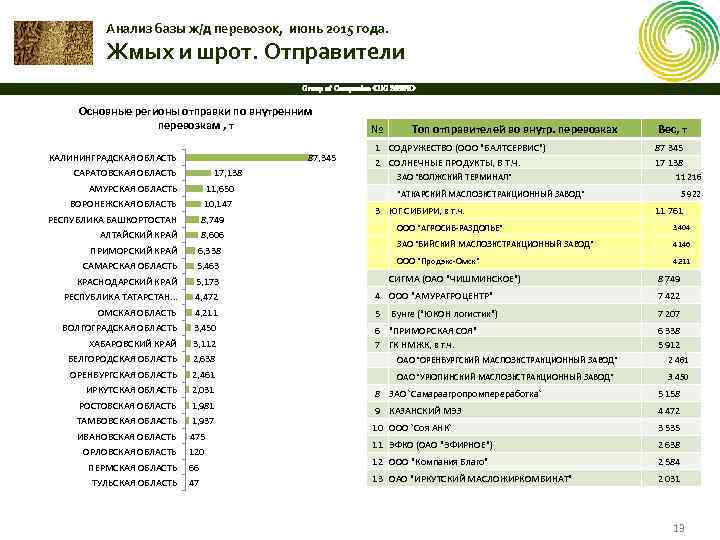720x540 pixels.
Task: Click the '№' column header
Action: click(x=377, y=129)
